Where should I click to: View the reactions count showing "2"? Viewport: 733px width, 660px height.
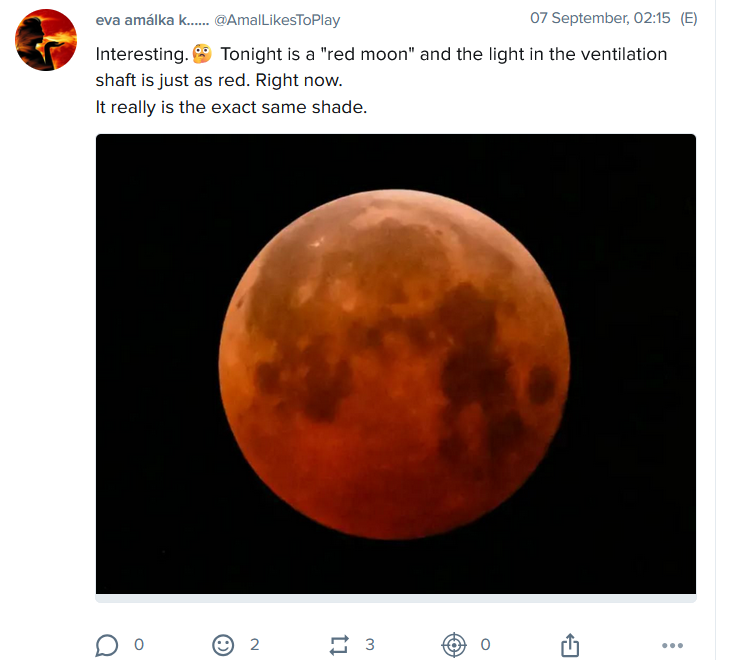point(255,645)
